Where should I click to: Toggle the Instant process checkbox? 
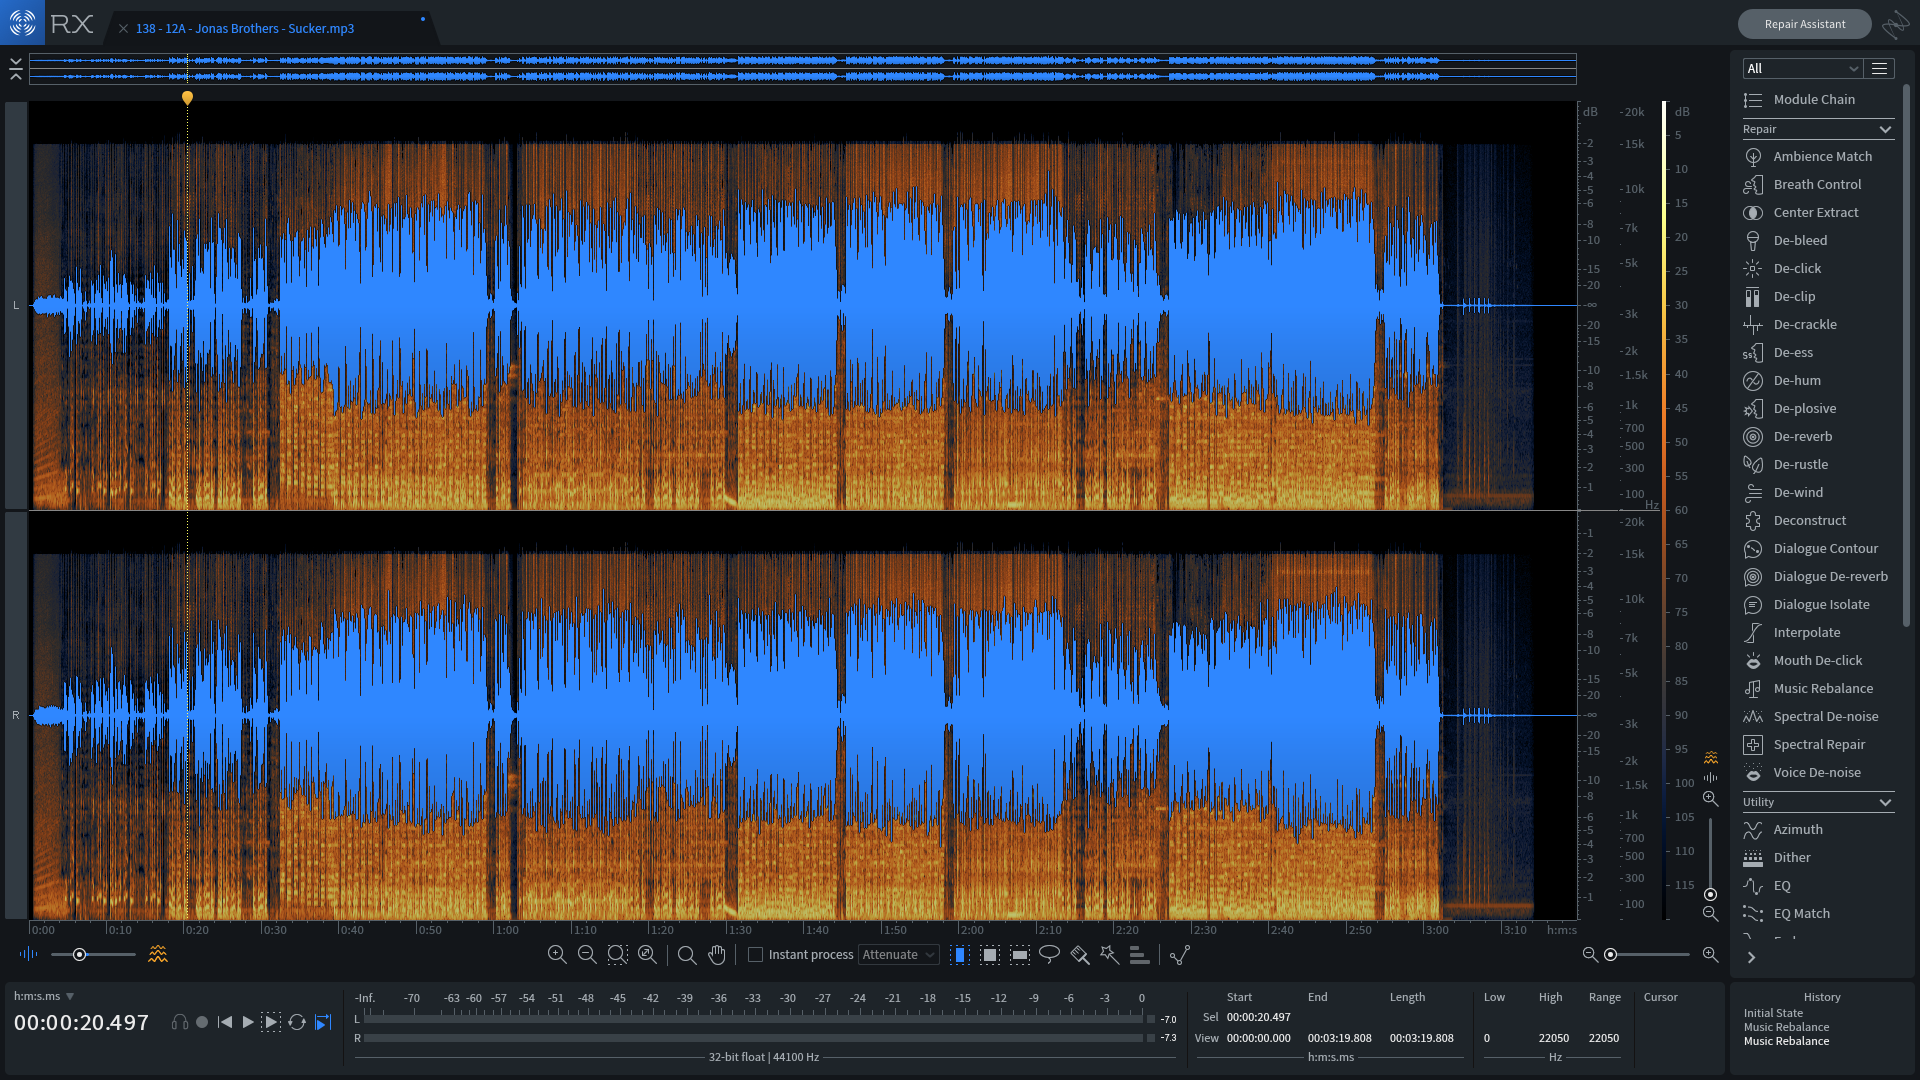pos(756,955)
